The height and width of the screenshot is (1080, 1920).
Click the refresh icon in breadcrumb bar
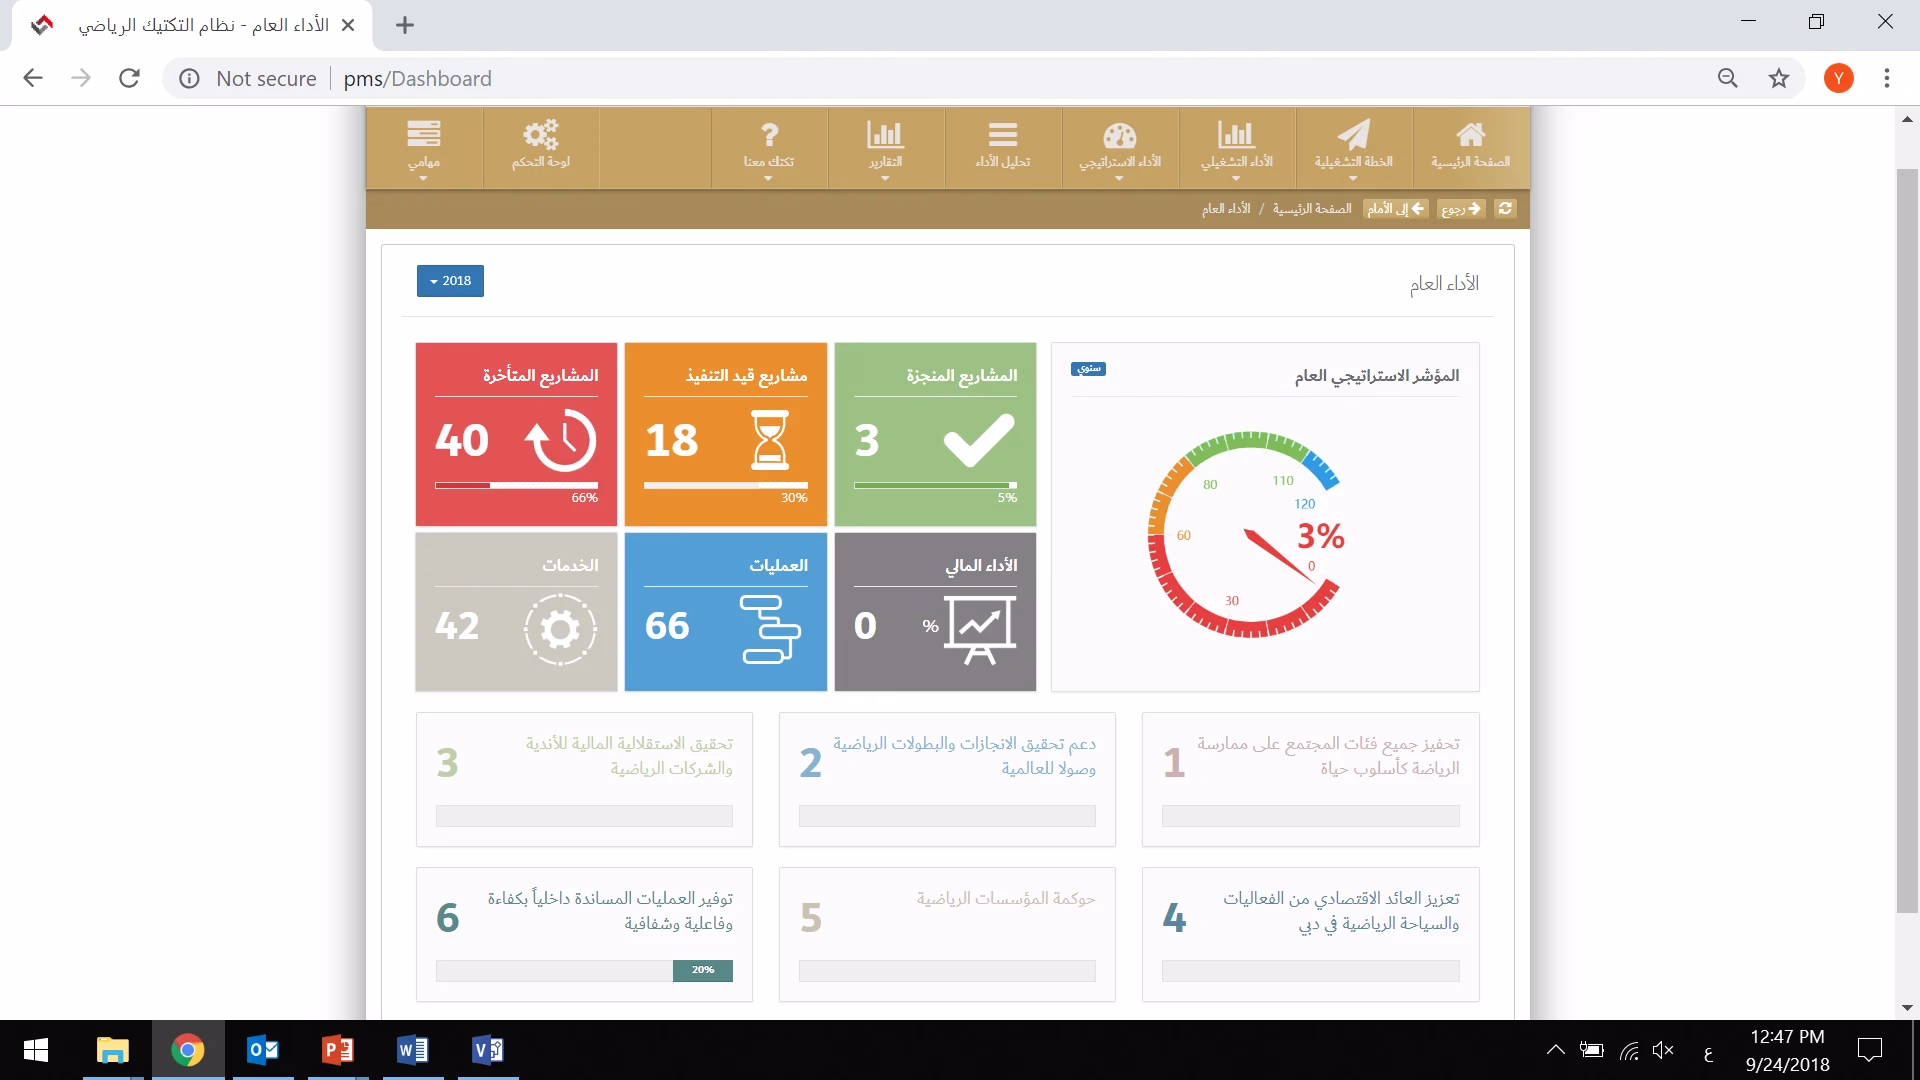1505,209
